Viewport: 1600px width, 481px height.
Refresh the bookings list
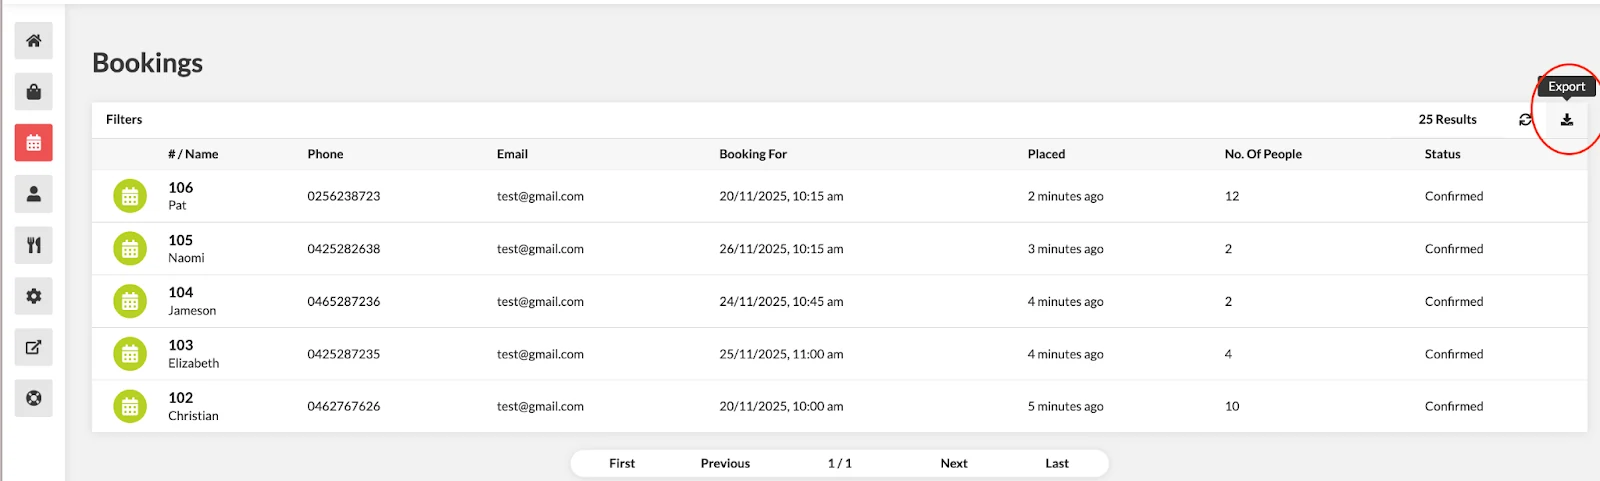[1525, 120]
